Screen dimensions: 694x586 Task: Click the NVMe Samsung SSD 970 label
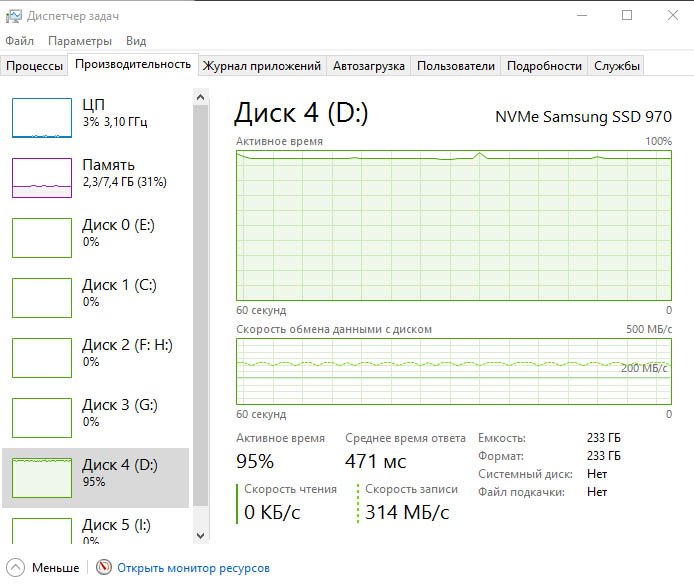[583, 117]
